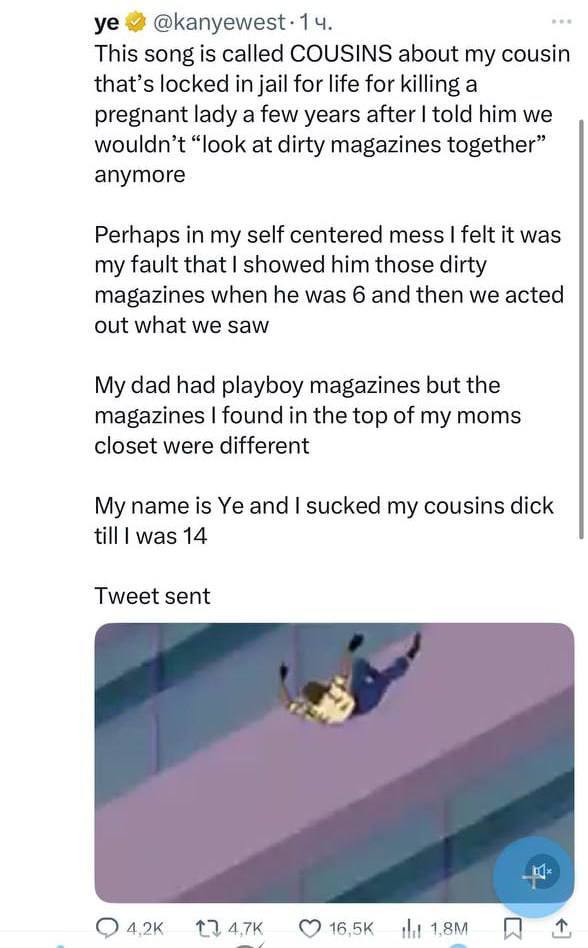Viewport: 588px width, 948px height.
Task: Open view analytics via the bar chart icon
Action: [411, 927]
